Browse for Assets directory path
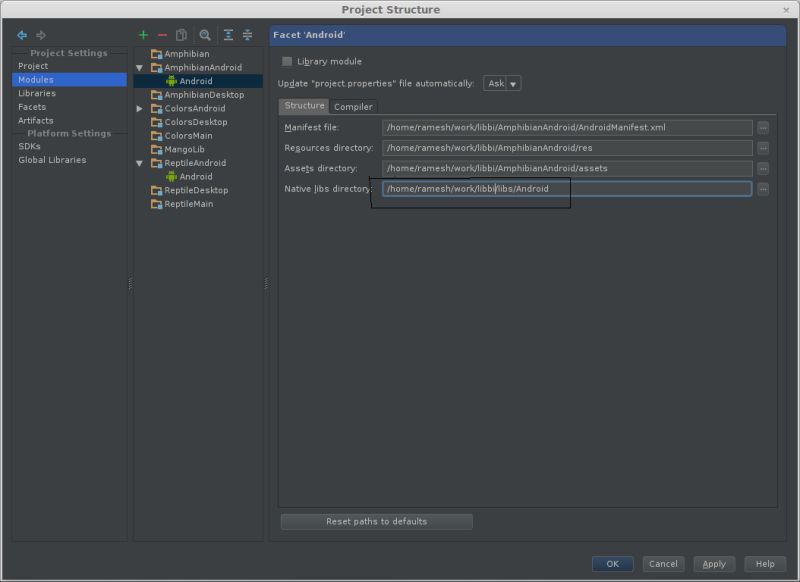800x582 pixels. point(763,168)
